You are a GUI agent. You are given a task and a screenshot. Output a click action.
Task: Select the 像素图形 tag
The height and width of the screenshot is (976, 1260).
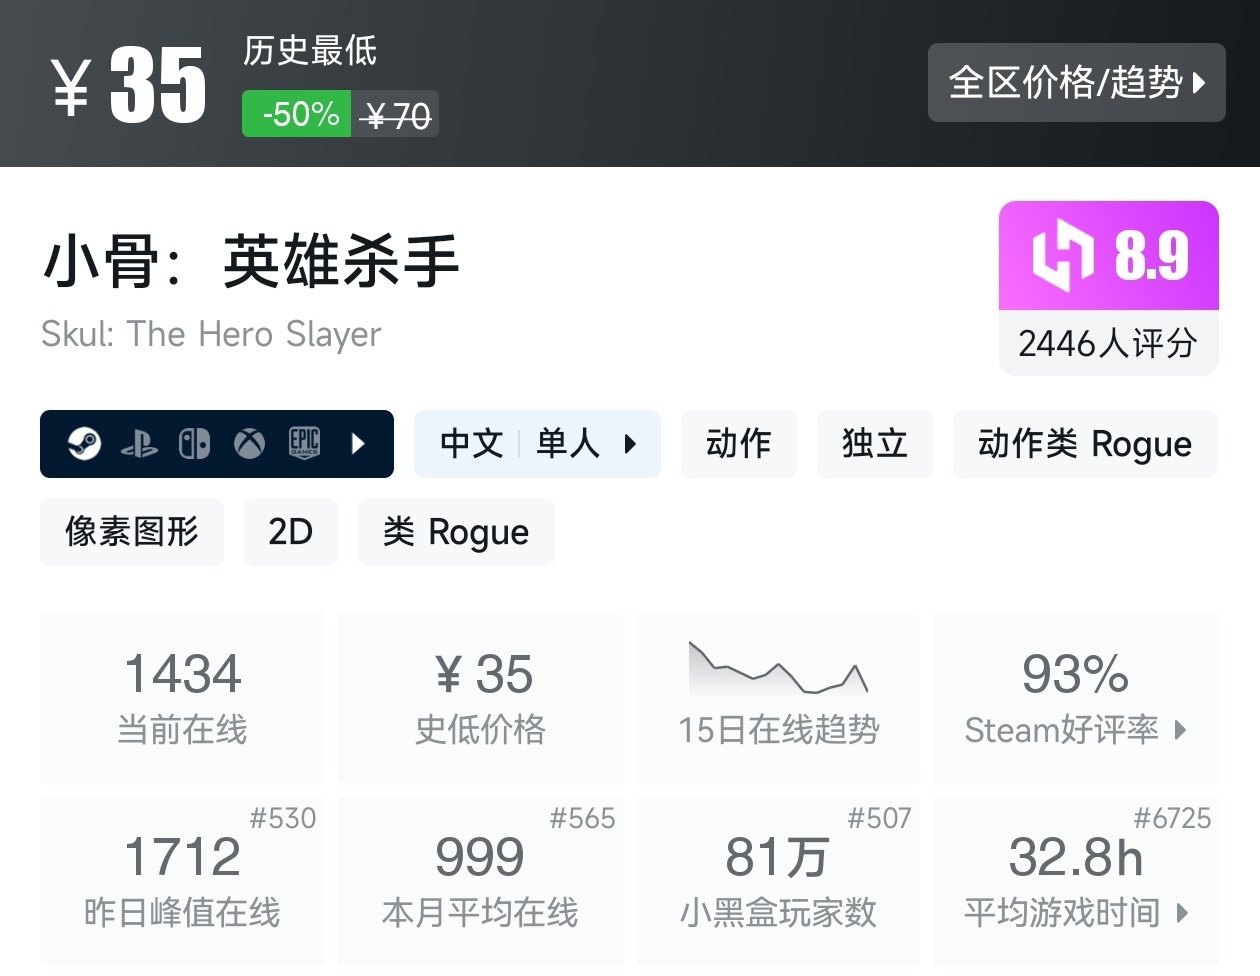pos(132,532)
